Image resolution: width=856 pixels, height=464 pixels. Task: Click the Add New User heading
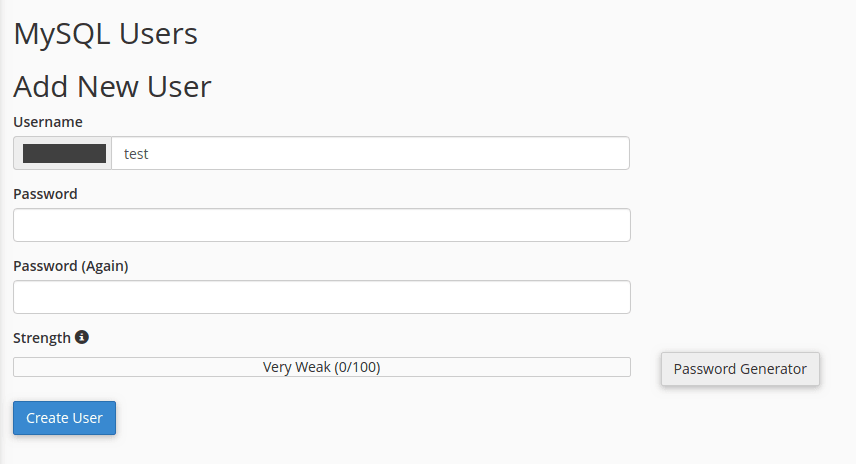coord(112,87)
